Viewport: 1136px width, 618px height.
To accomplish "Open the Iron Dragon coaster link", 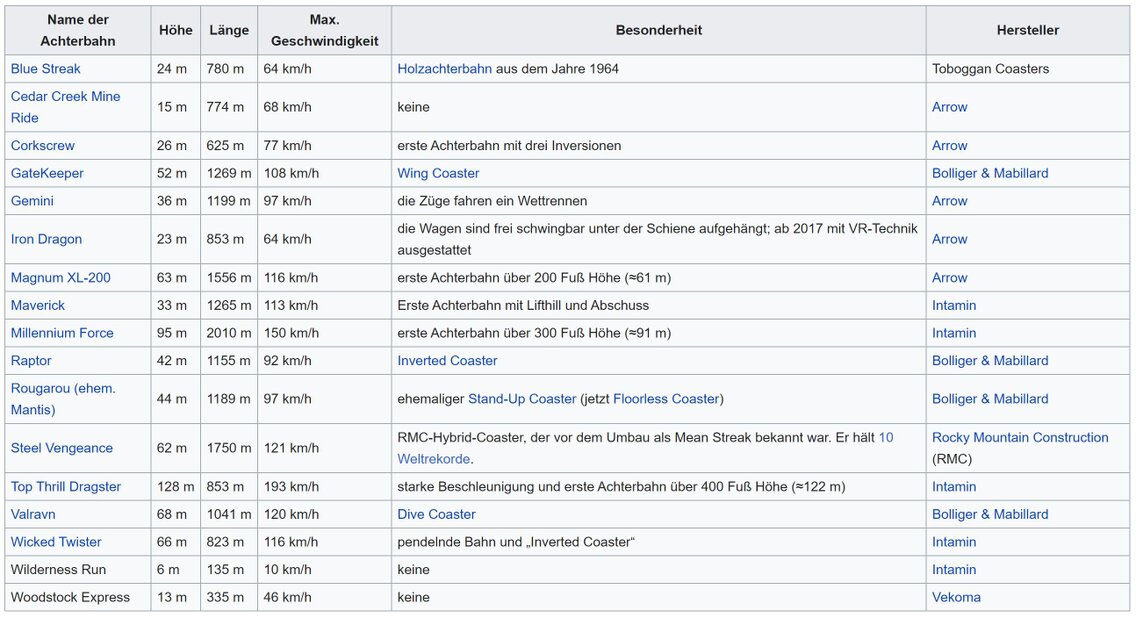I will tap(46, 239).
